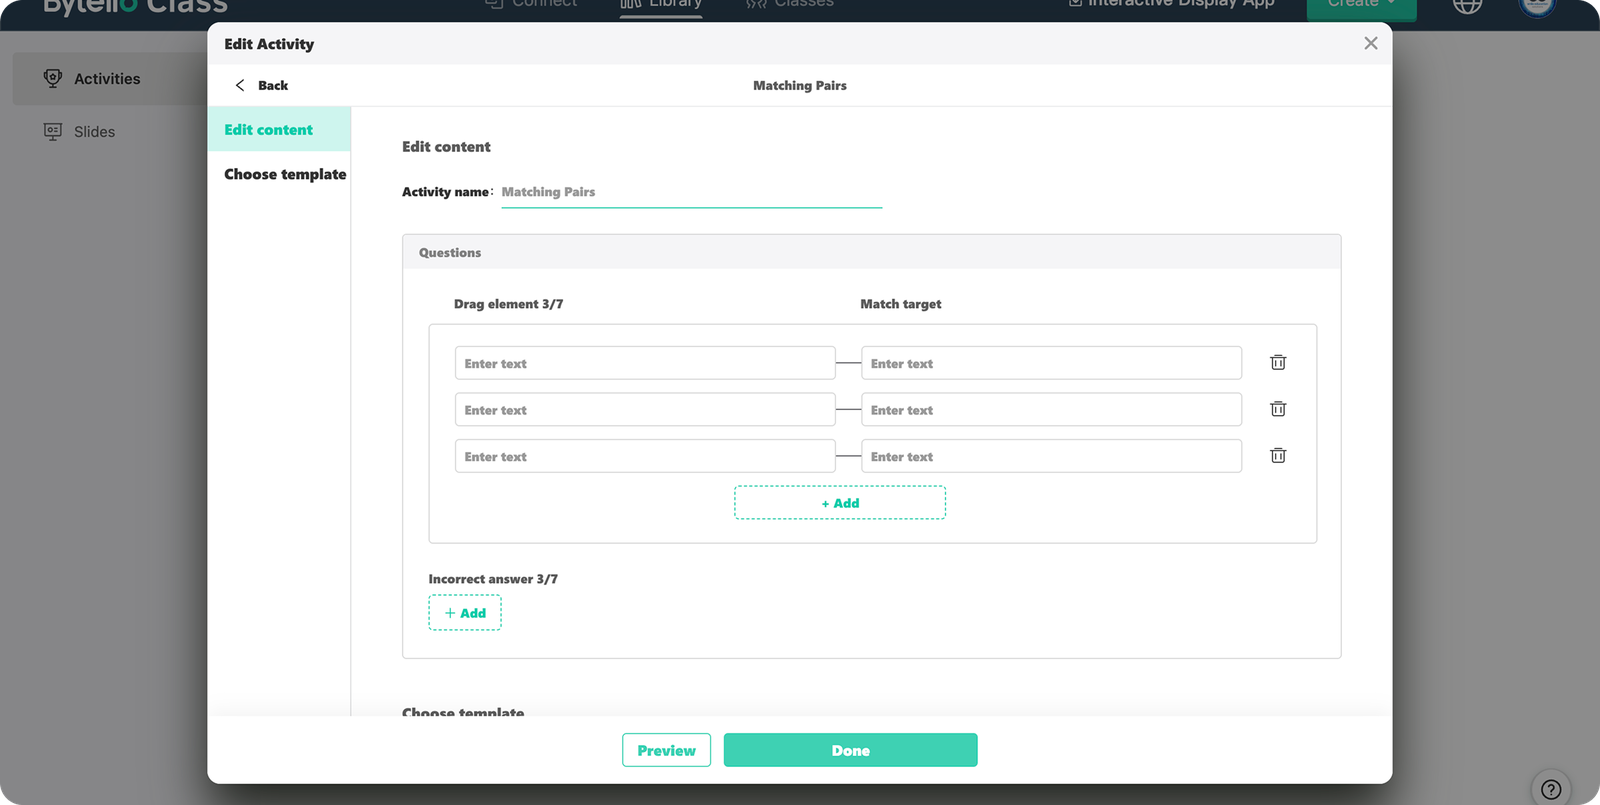
Task: Expand the Create dropdown button
Action: pyautogui.click(x=1360, y=6)
